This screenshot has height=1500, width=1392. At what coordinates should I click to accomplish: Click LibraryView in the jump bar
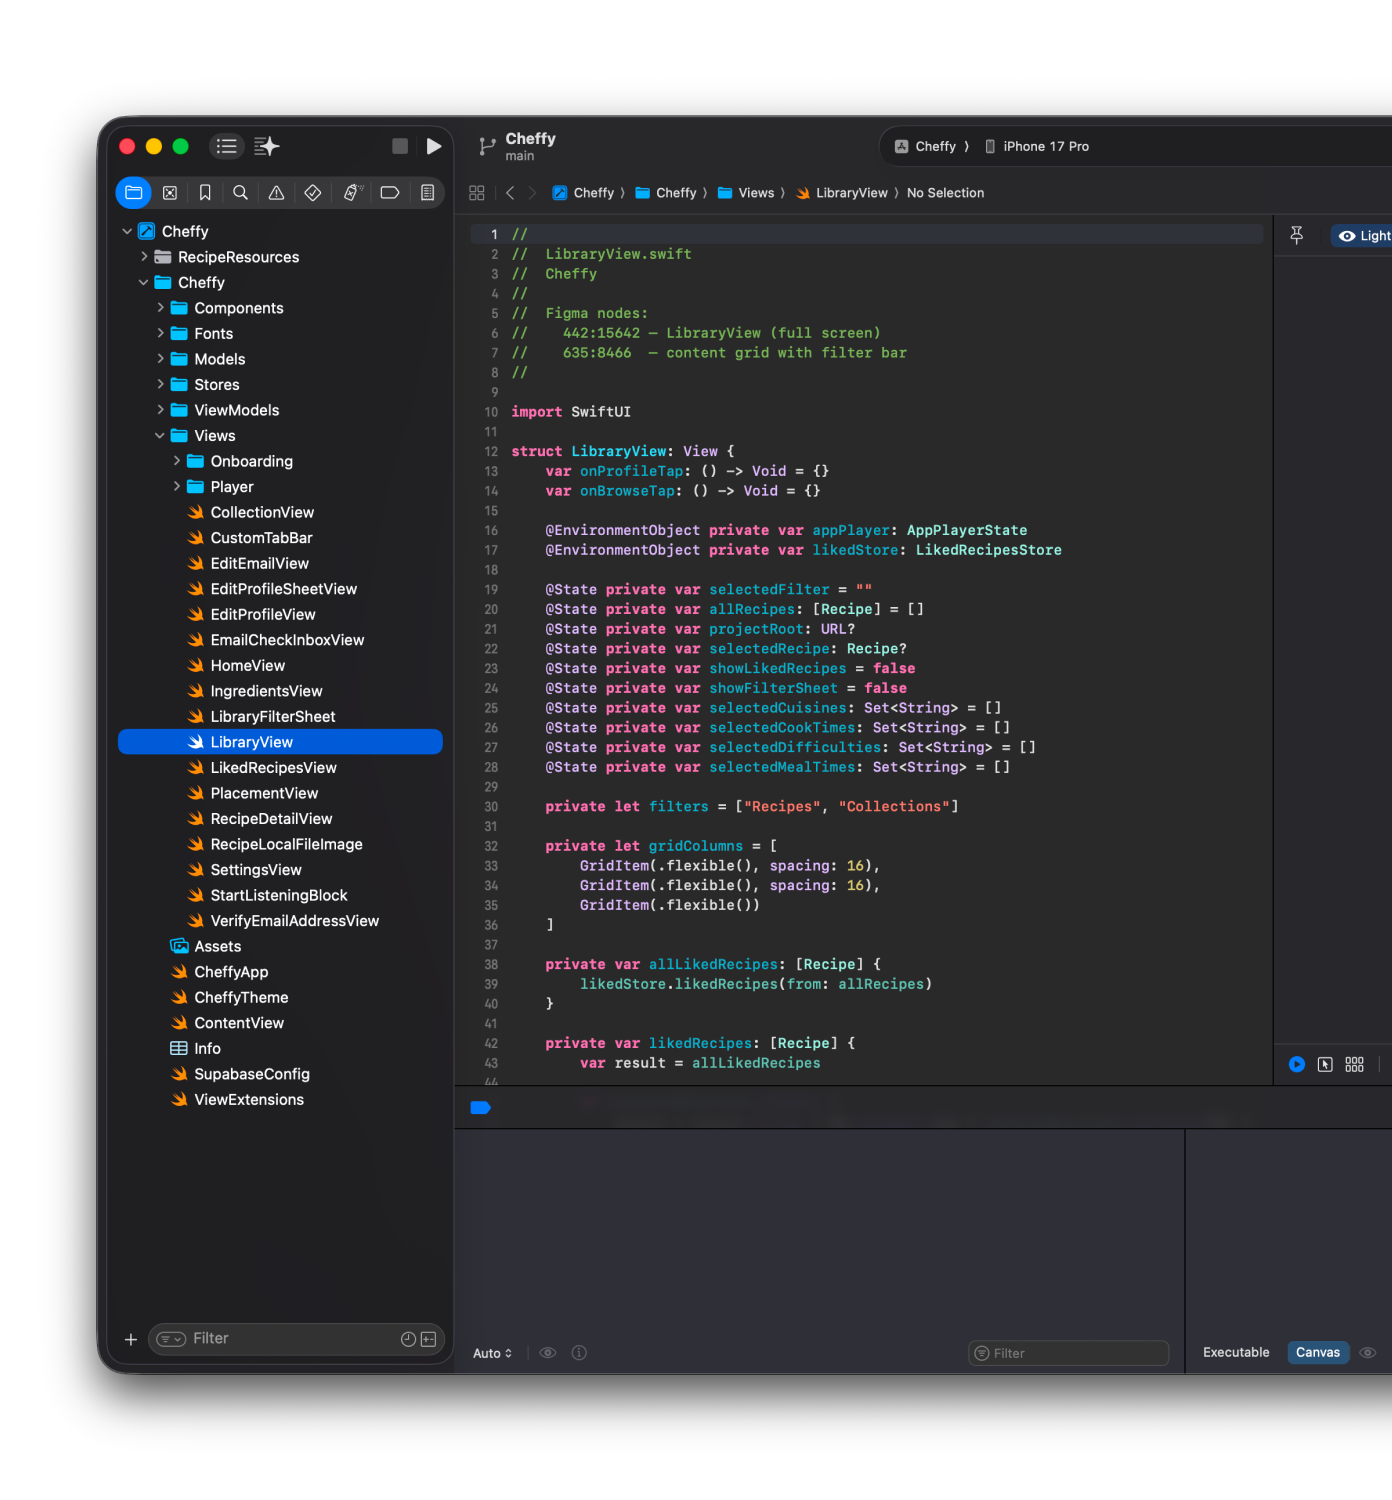pos(842,193)
